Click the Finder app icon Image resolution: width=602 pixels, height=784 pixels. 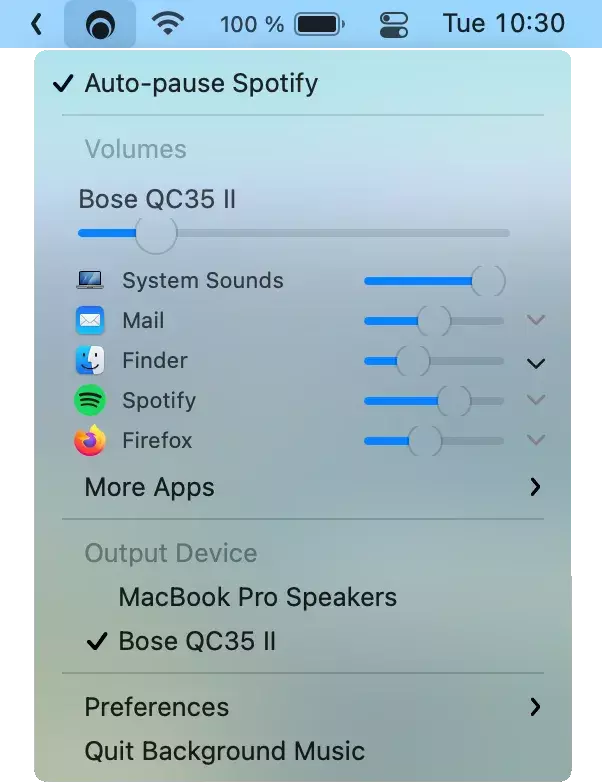[x=90, y=360]
